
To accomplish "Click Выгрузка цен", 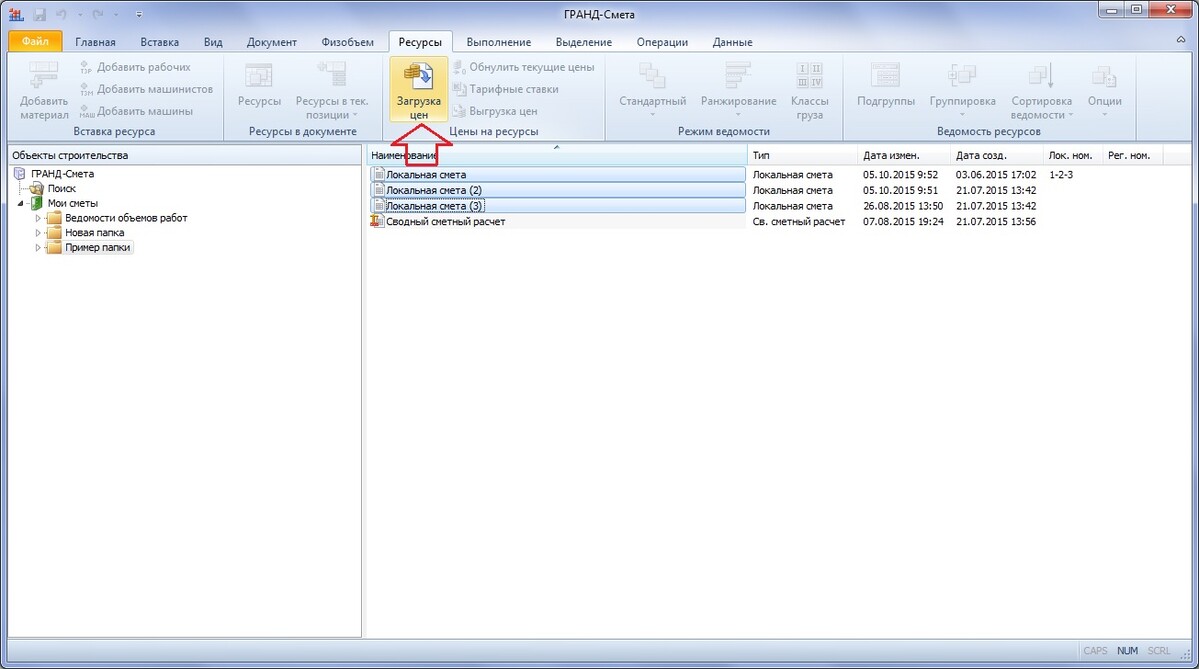I will pos(496,112).
